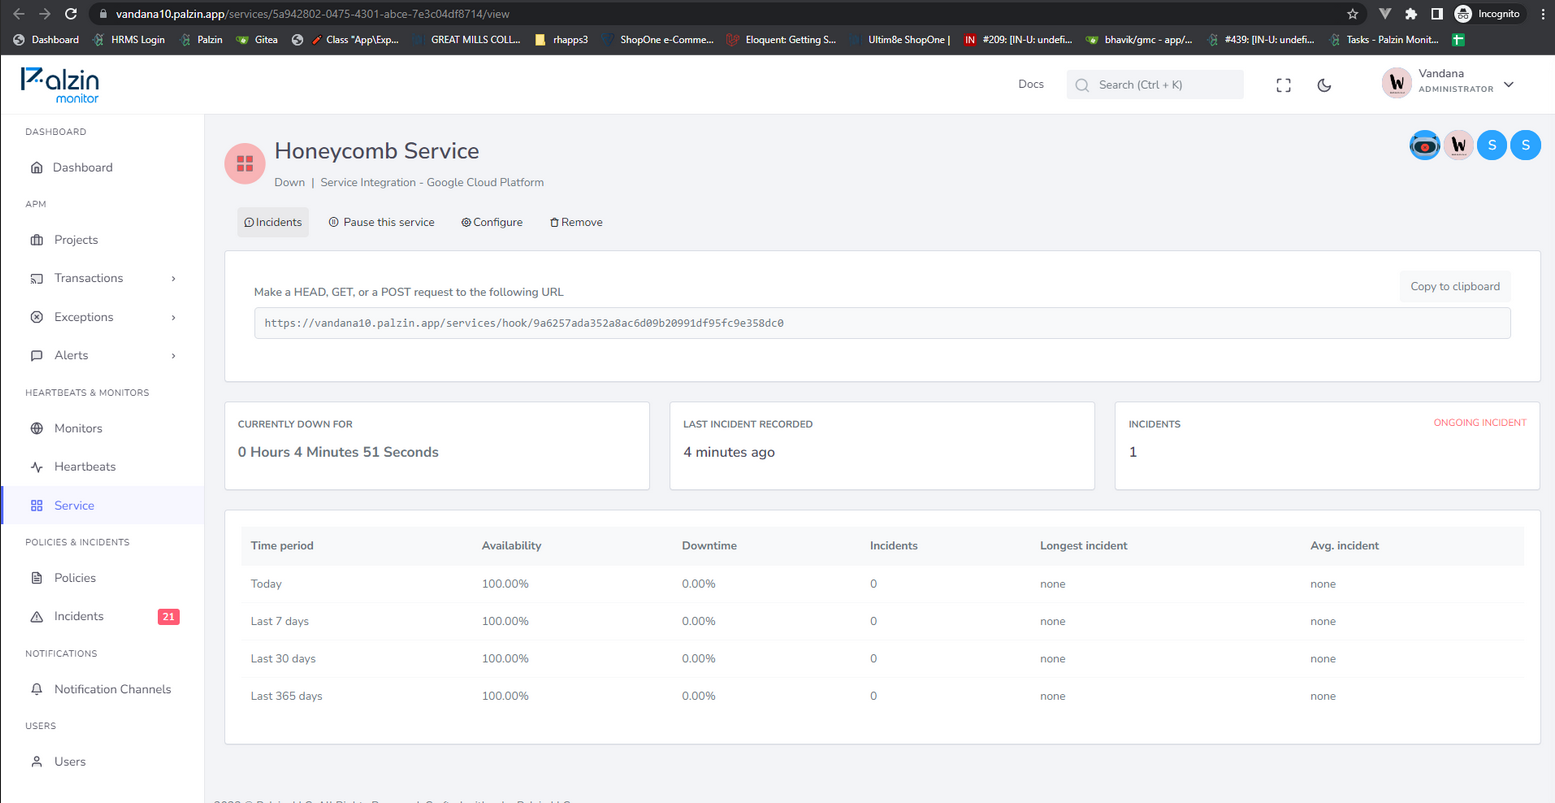The height and width of the screenshot is (803, 1555).
Task: Open the Users sidebar item
Action: pyautogui.click(x=102, y=761)
